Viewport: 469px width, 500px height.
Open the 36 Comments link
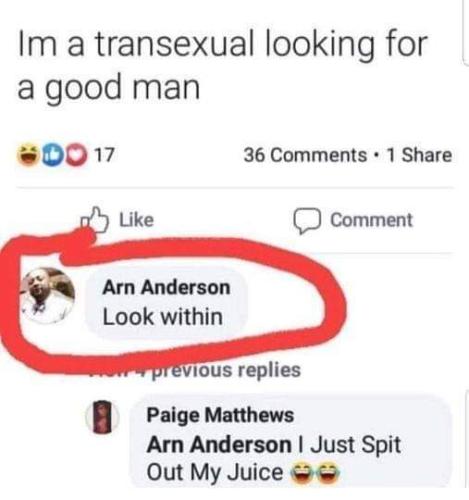pos(305,155)
